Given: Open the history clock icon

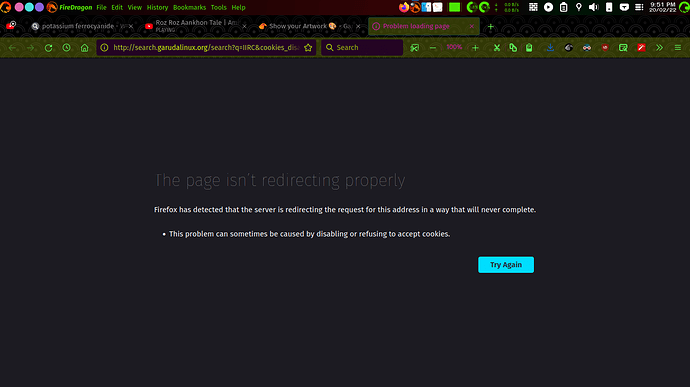Looking at the screenshot, I should point(66,48).
